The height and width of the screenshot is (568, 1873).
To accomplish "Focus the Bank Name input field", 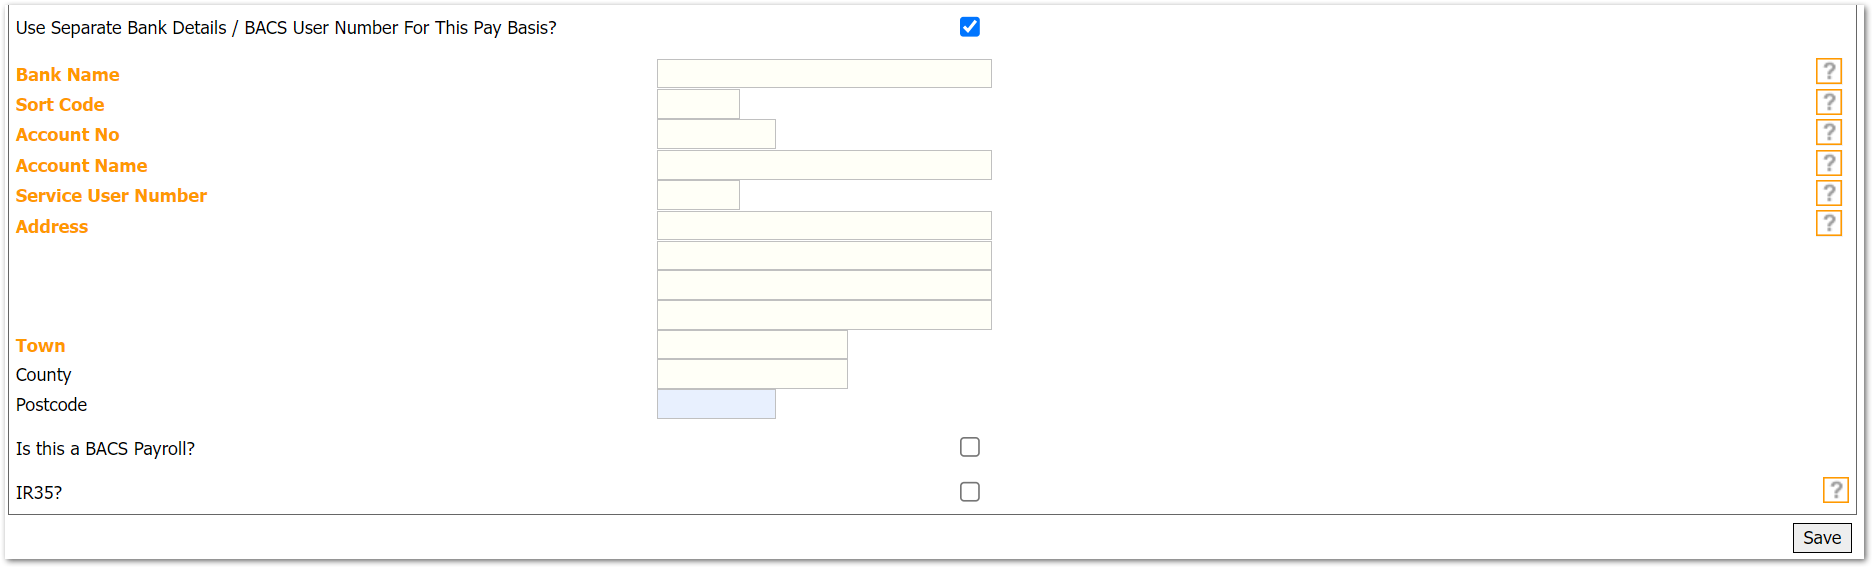I will point(824,74).
